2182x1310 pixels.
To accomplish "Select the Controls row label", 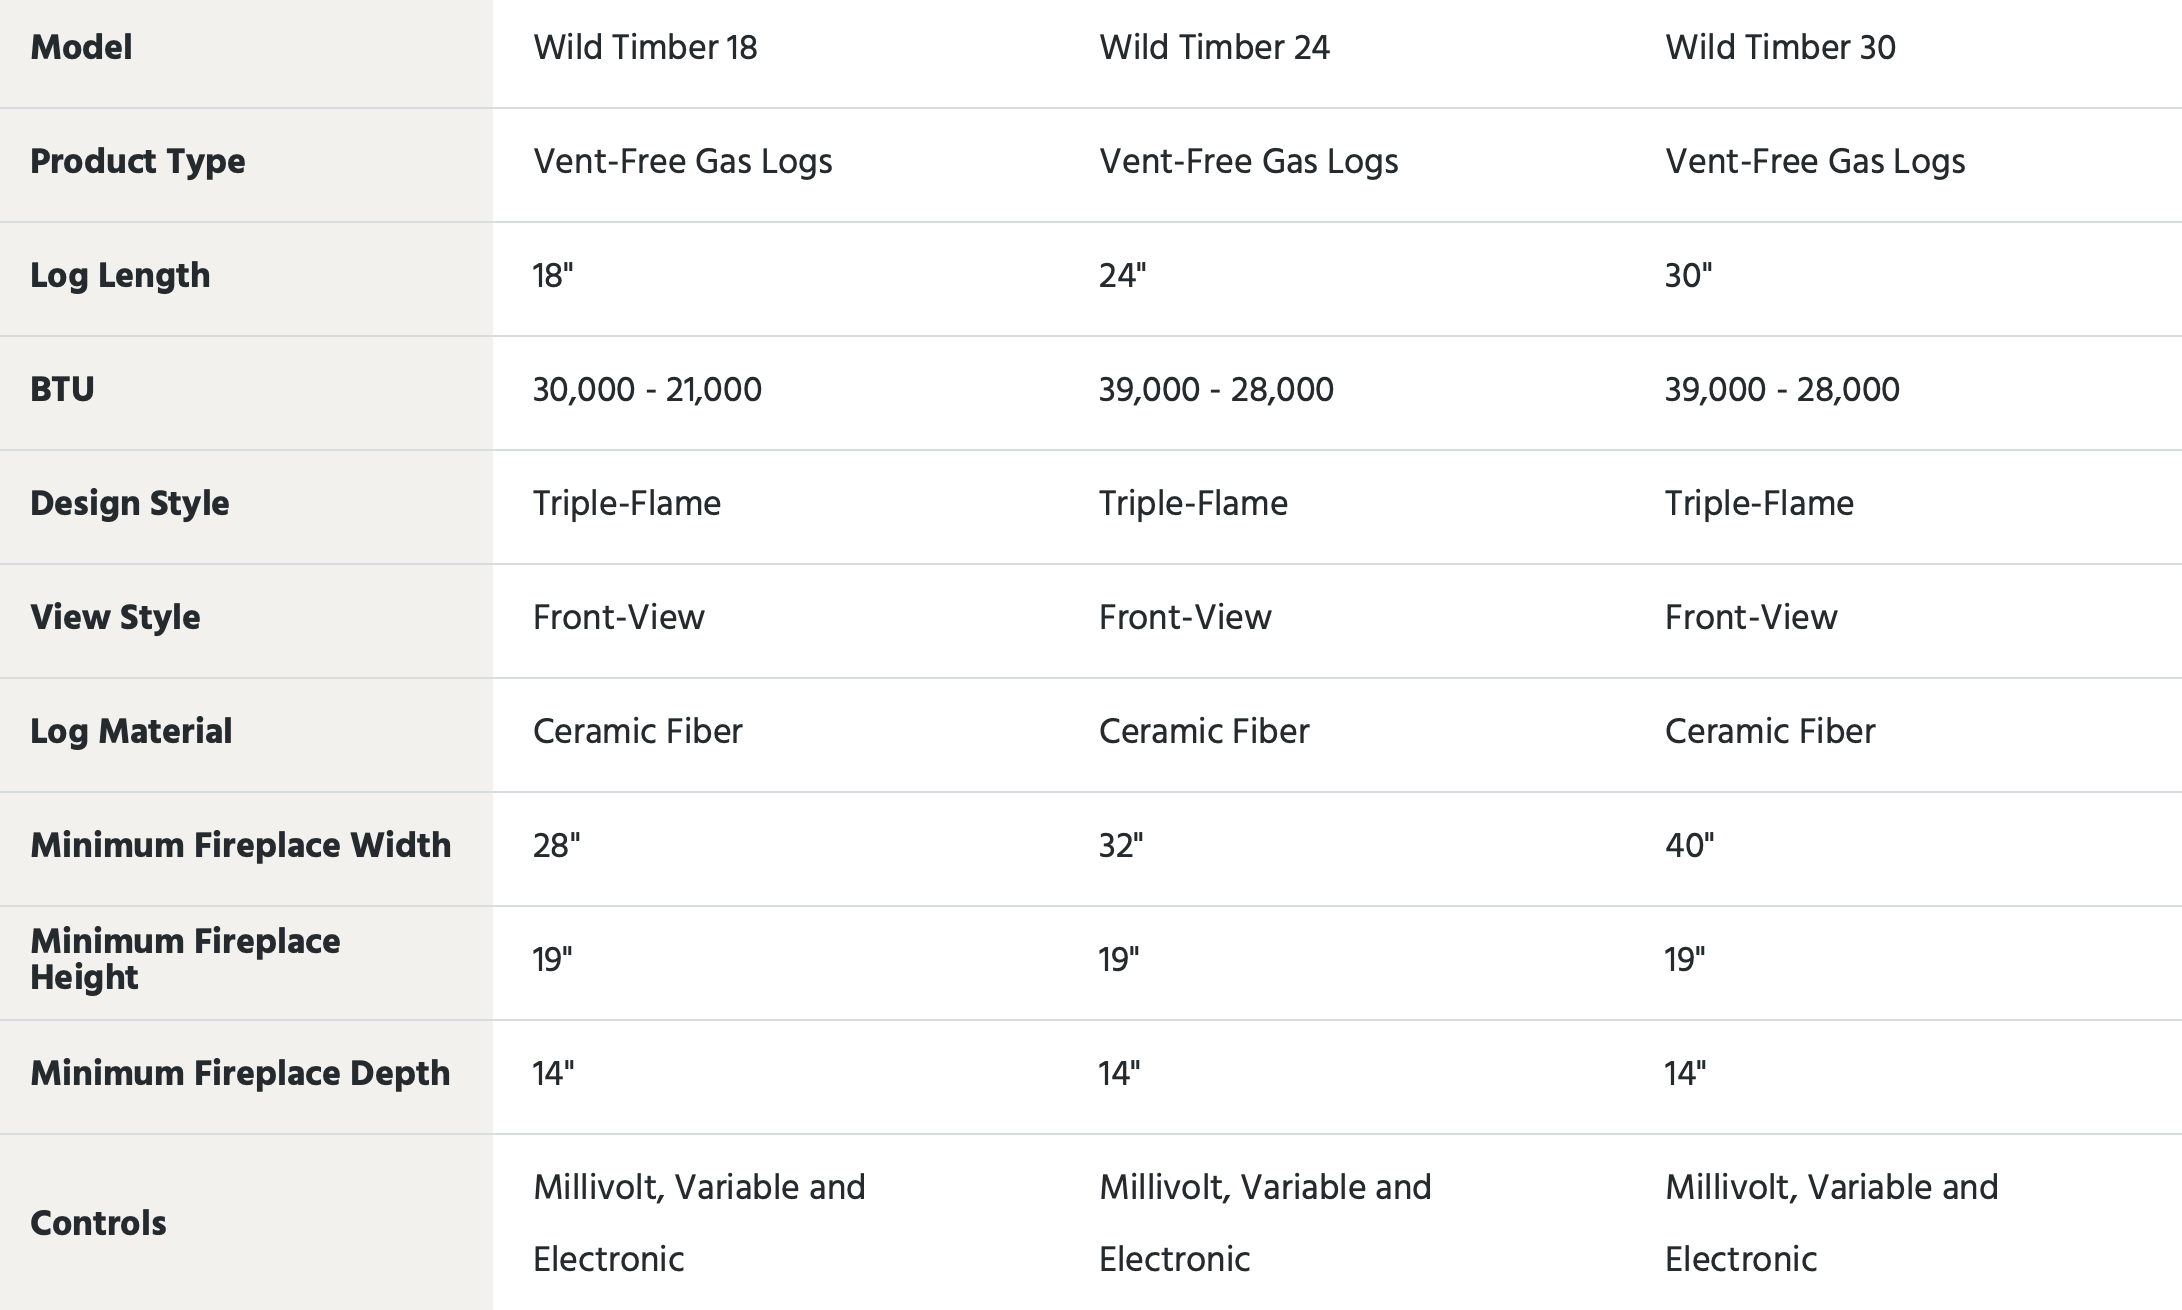I will click(98, 1224).
